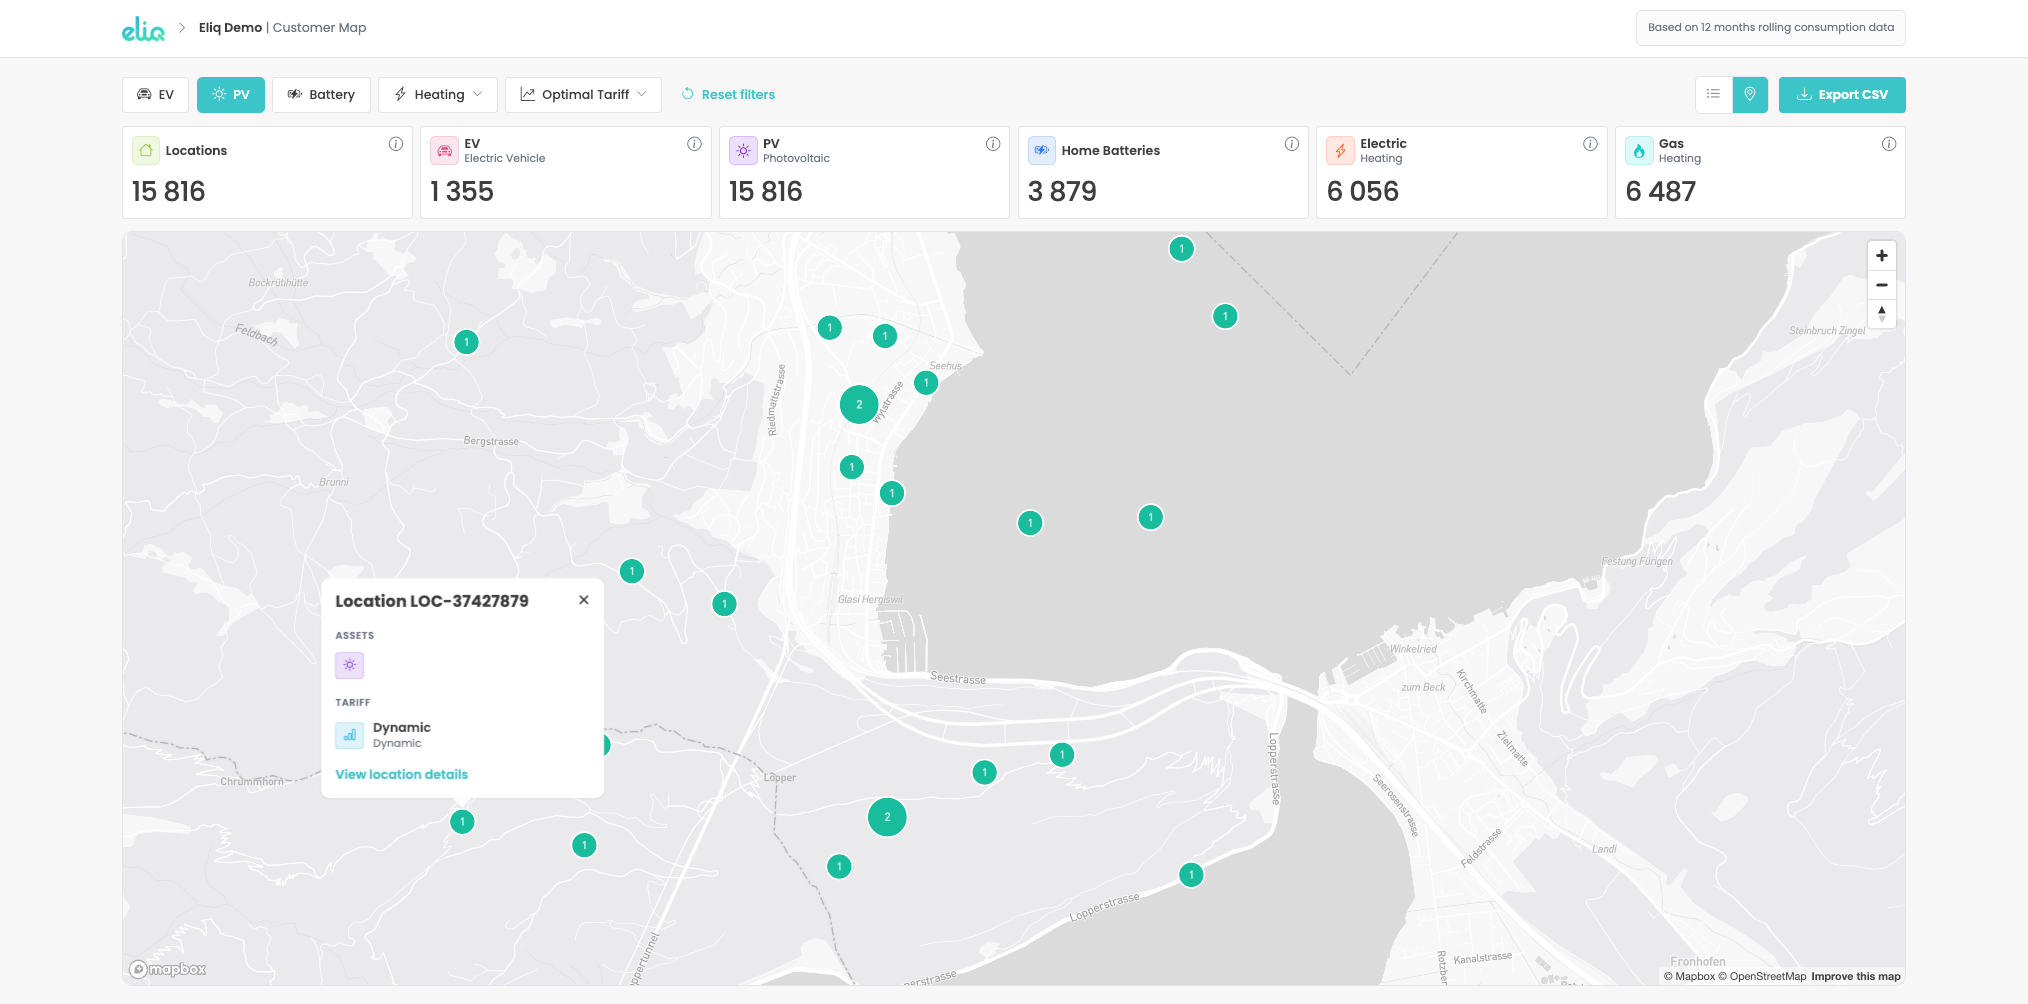Reset map bearing to north
Screen dimensions: 2028x1004
pos(1882,314)
